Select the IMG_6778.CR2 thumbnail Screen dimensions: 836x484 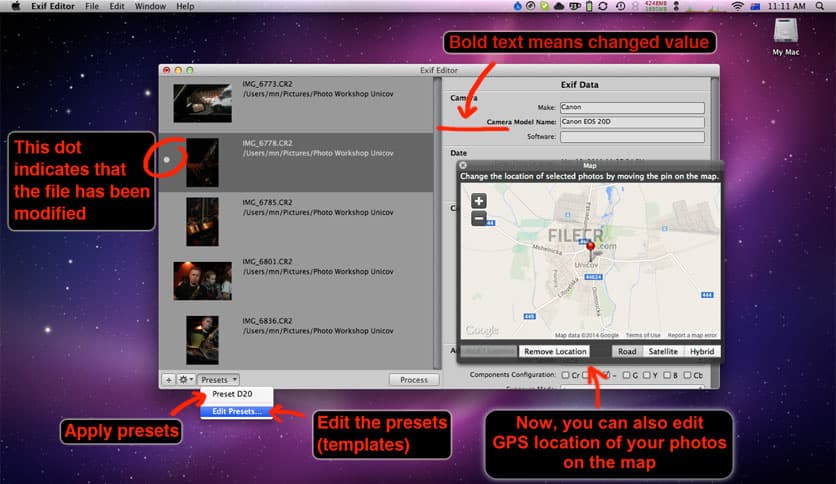point(203,163)
